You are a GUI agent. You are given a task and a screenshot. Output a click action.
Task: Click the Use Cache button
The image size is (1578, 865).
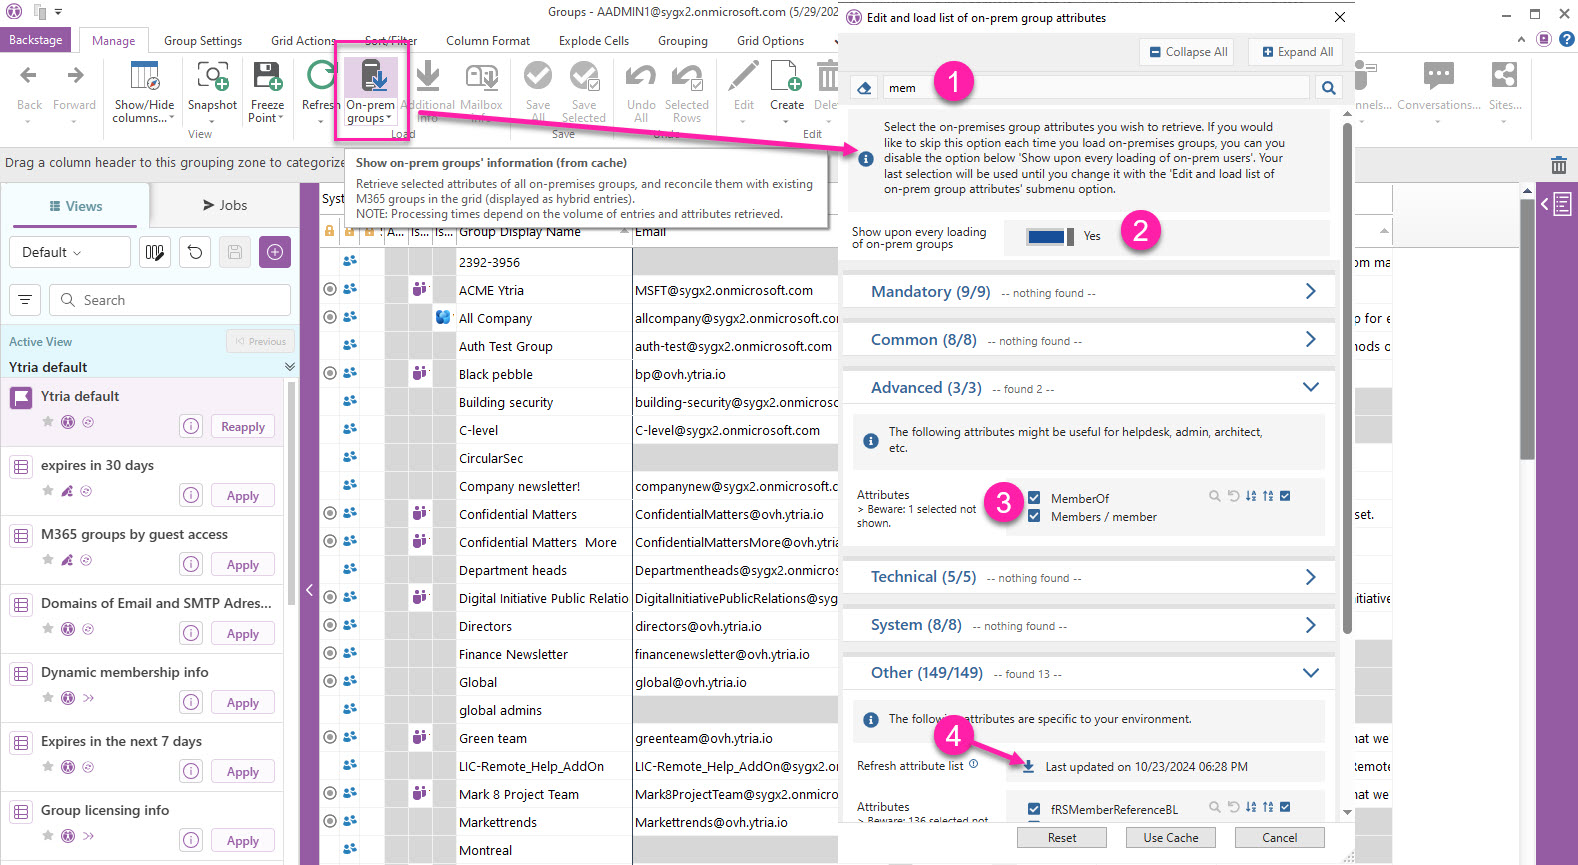1170,838
